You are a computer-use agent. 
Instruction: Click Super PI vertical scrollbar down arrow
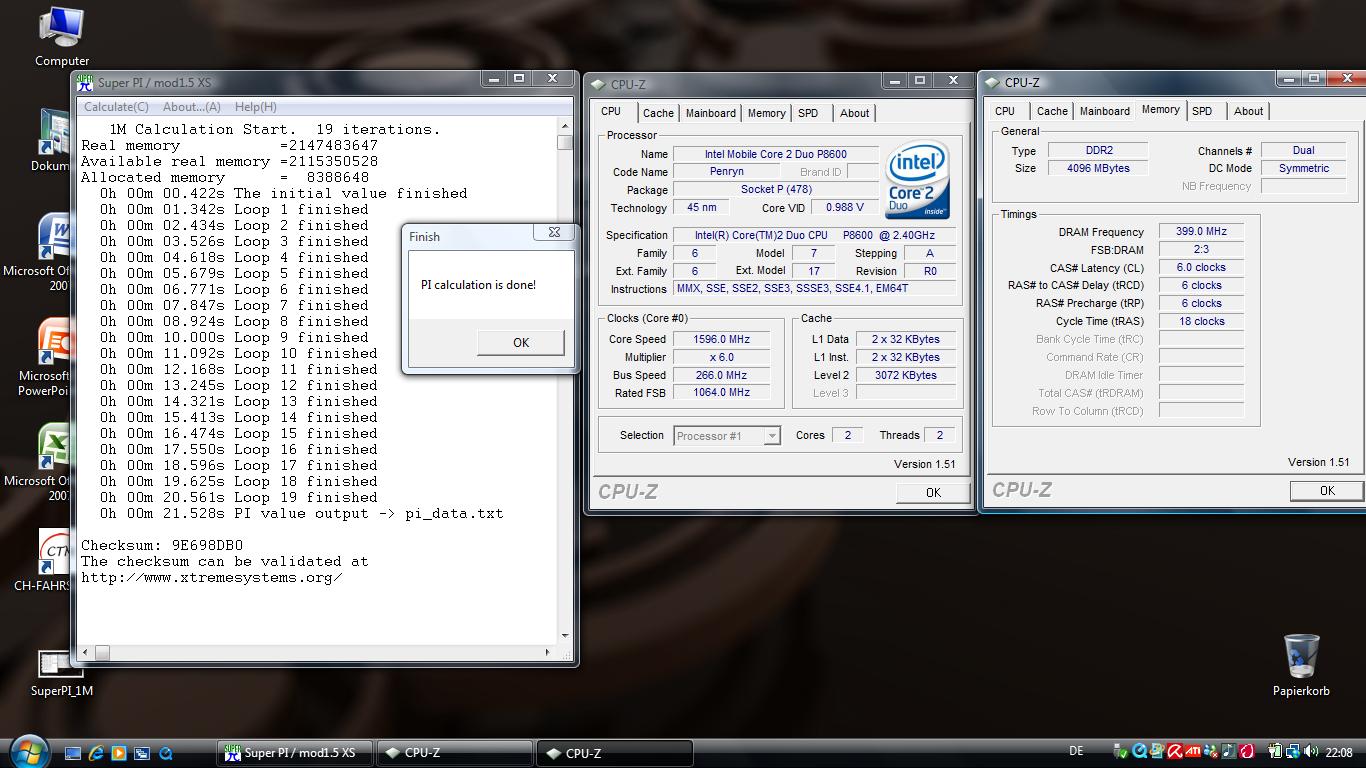pos(565,635)
